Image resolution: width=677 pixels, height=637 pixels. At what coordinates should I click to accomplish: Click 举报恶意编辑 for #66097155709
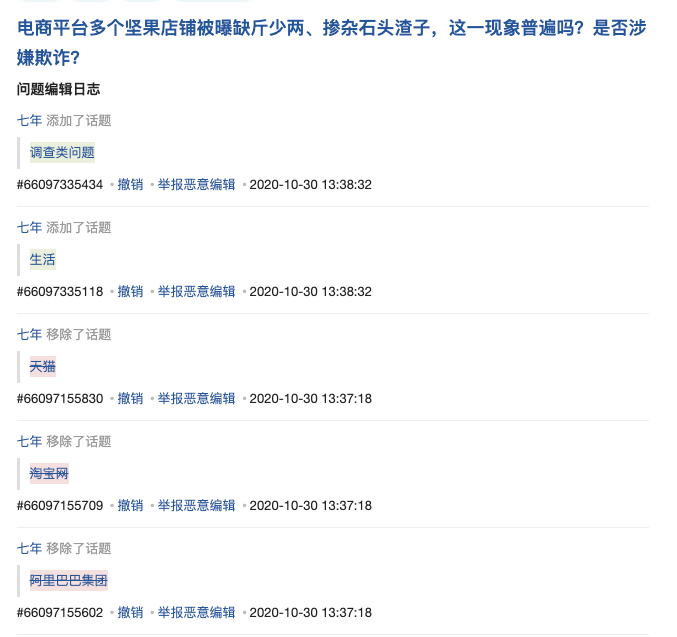[196, 505]
